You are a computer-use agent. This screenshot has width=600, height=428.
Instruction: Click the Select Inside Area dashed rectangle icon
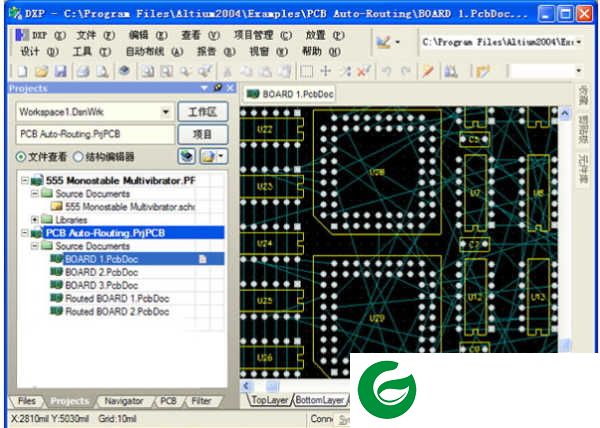tap(307, 72)
